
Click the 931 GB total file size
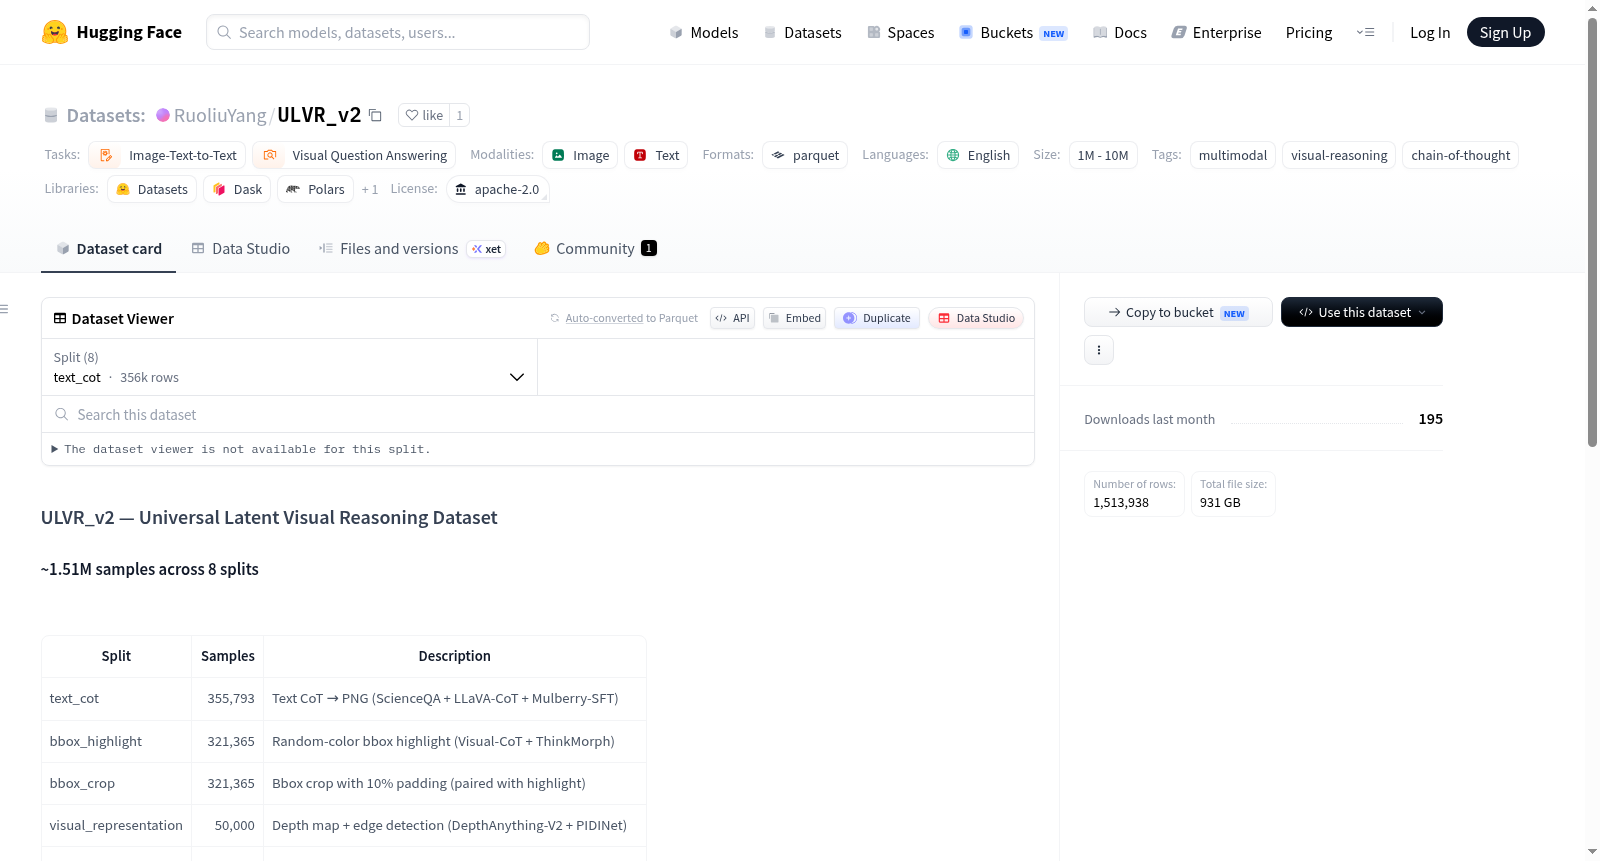[1220, 503]
